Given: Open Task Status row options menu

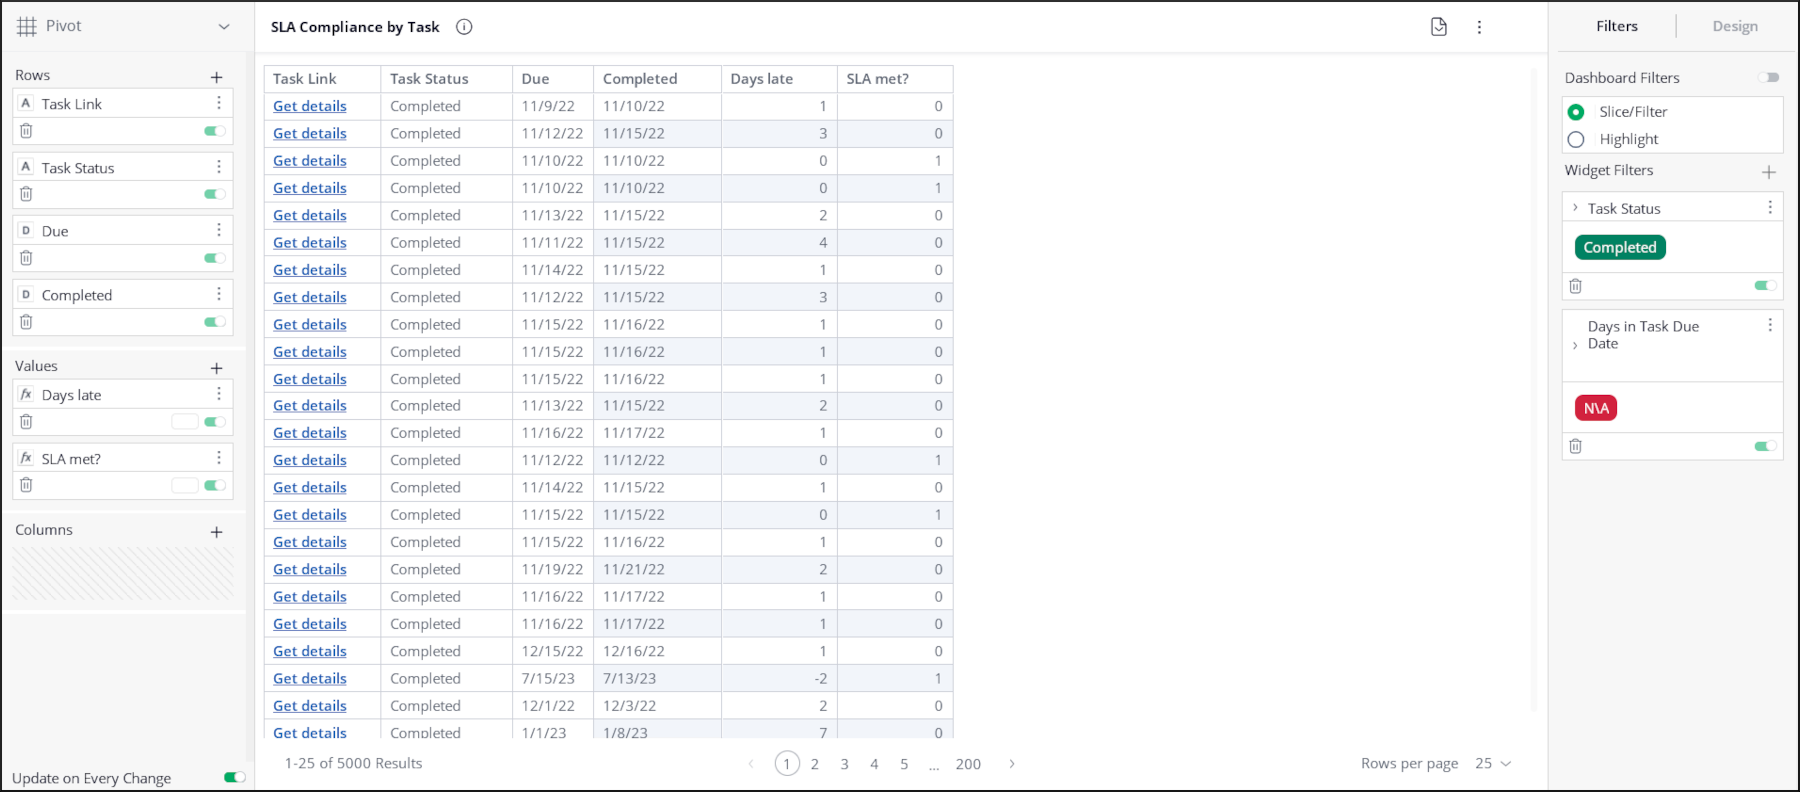Looking at the screenshot, I should (219, 167).
